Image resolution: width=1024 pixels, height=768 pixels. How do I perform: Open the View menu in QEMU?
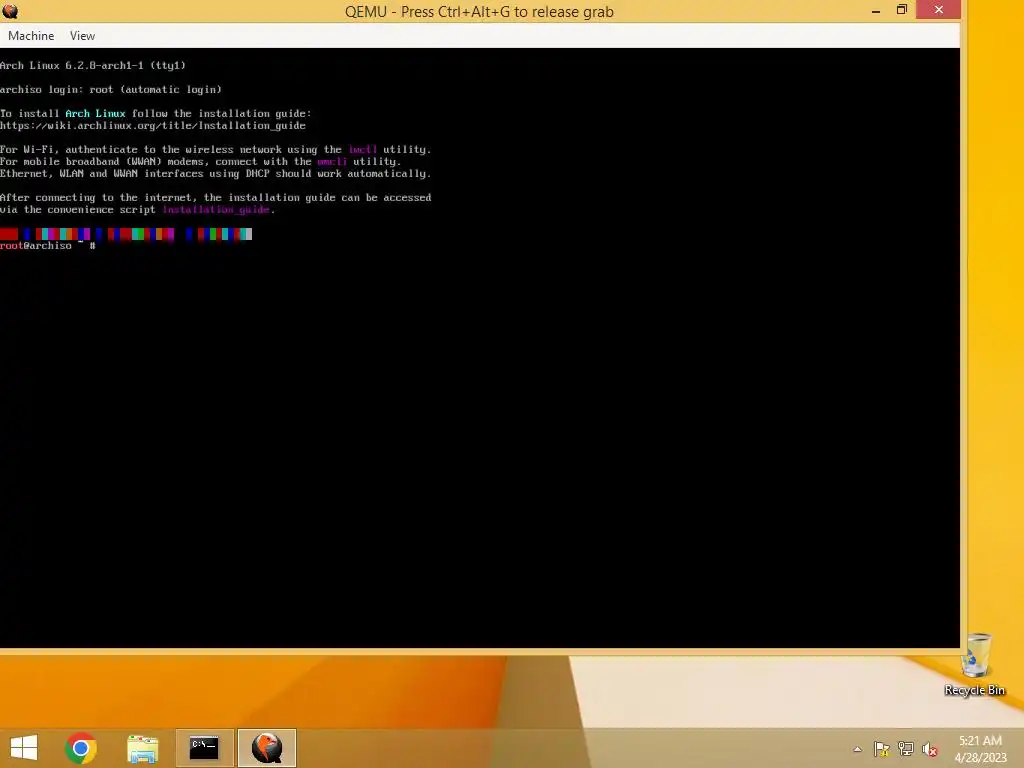(x=82, y=36)
